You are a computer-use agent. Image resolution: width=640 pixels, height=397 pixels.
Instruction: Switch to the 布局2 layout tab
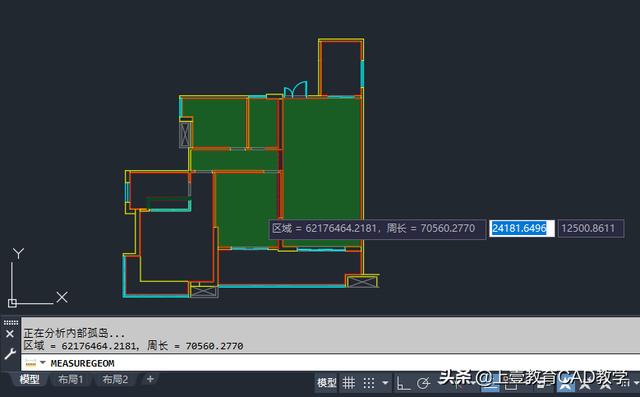pyautogui.click(x=115, y=379)
